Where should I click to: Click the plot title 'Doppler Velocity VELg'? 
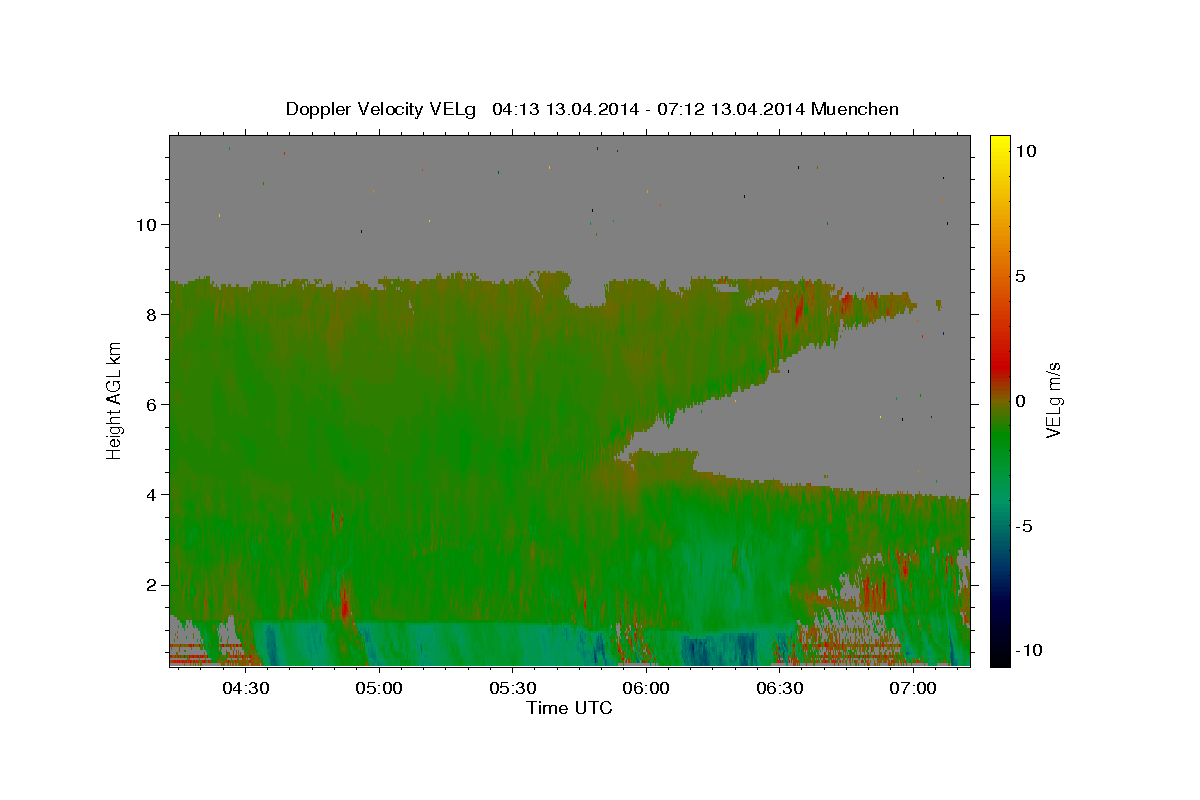[381, 109]
